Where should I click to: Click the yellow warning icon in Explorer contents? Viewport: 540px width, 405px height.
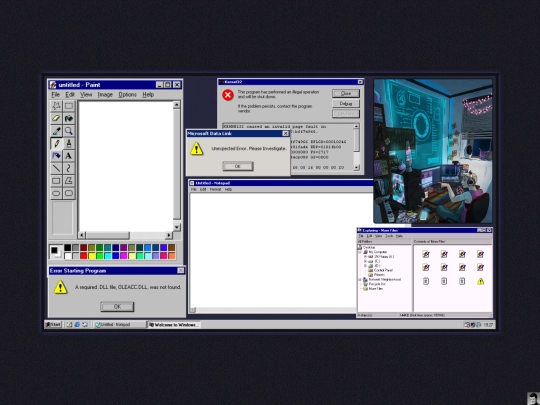(x=480, y=281)
